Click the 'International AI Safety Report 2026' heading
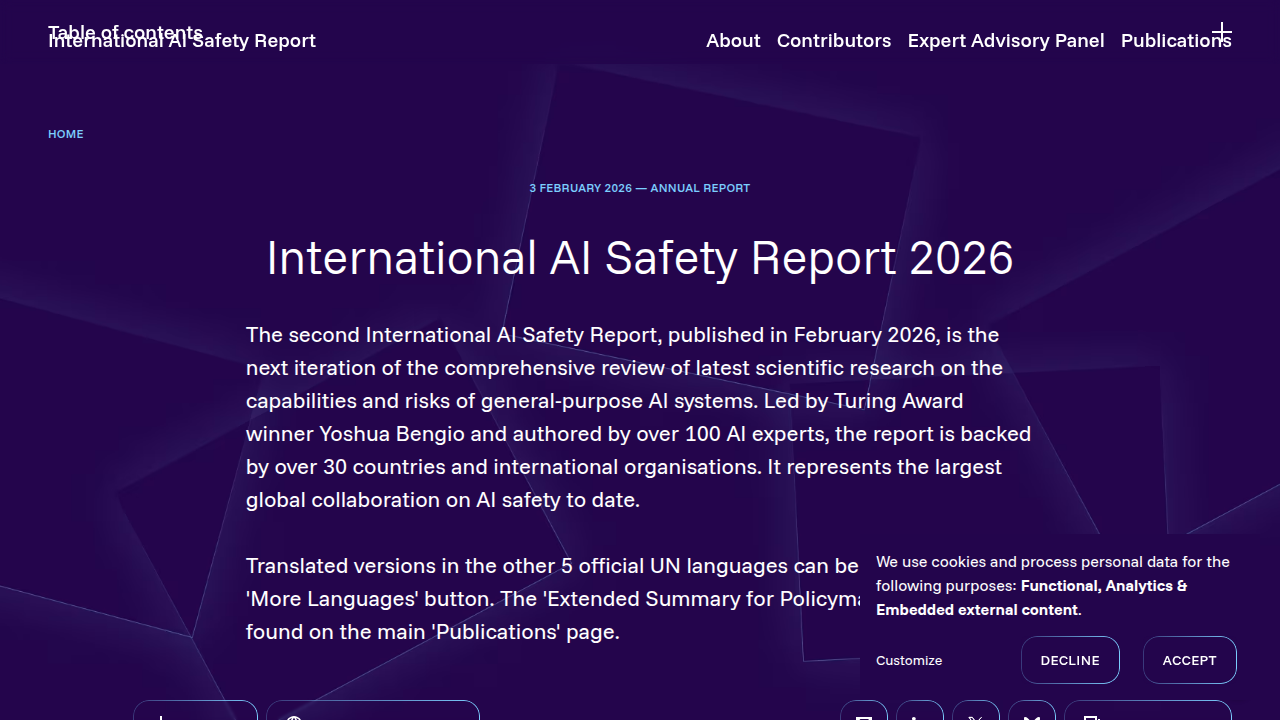Screen dimensions: 1280x720 (x=640, y=258)
